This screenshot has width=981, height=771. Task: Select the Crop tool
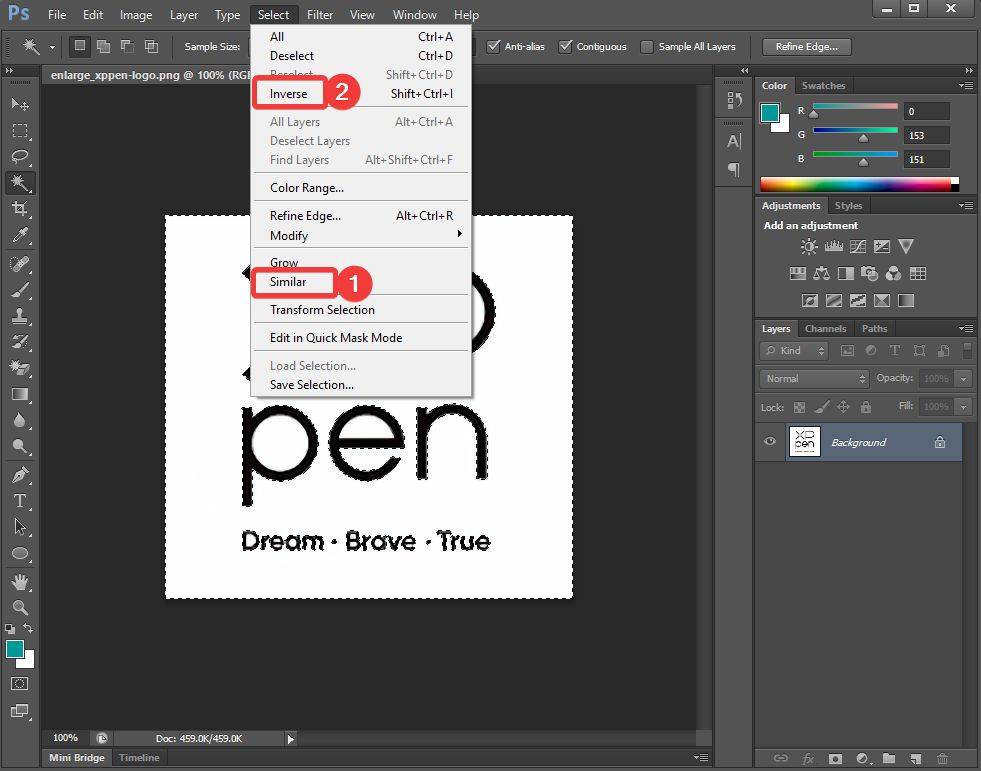click(x=20, y=209)
